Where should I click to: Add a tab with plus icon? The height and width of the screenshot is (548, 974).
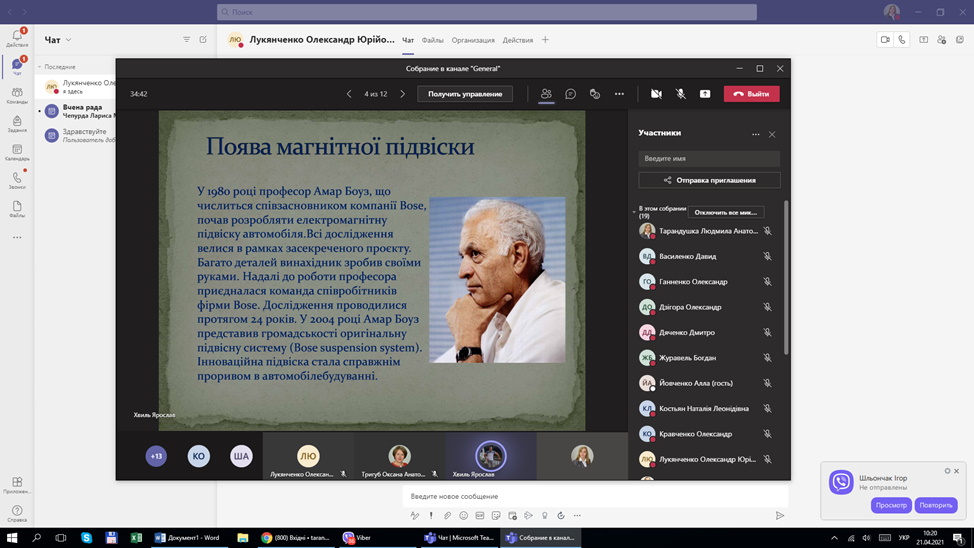tap(545, 40)
